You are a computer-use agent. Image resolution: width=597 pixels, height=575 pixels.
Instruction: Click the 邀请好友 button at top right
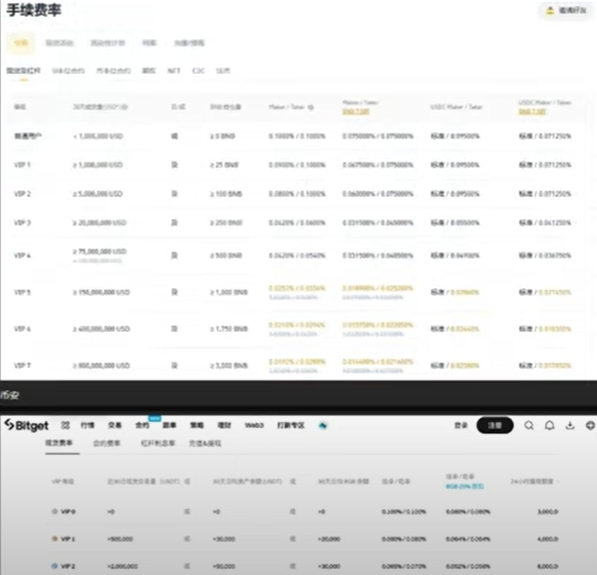click(567, 10)
